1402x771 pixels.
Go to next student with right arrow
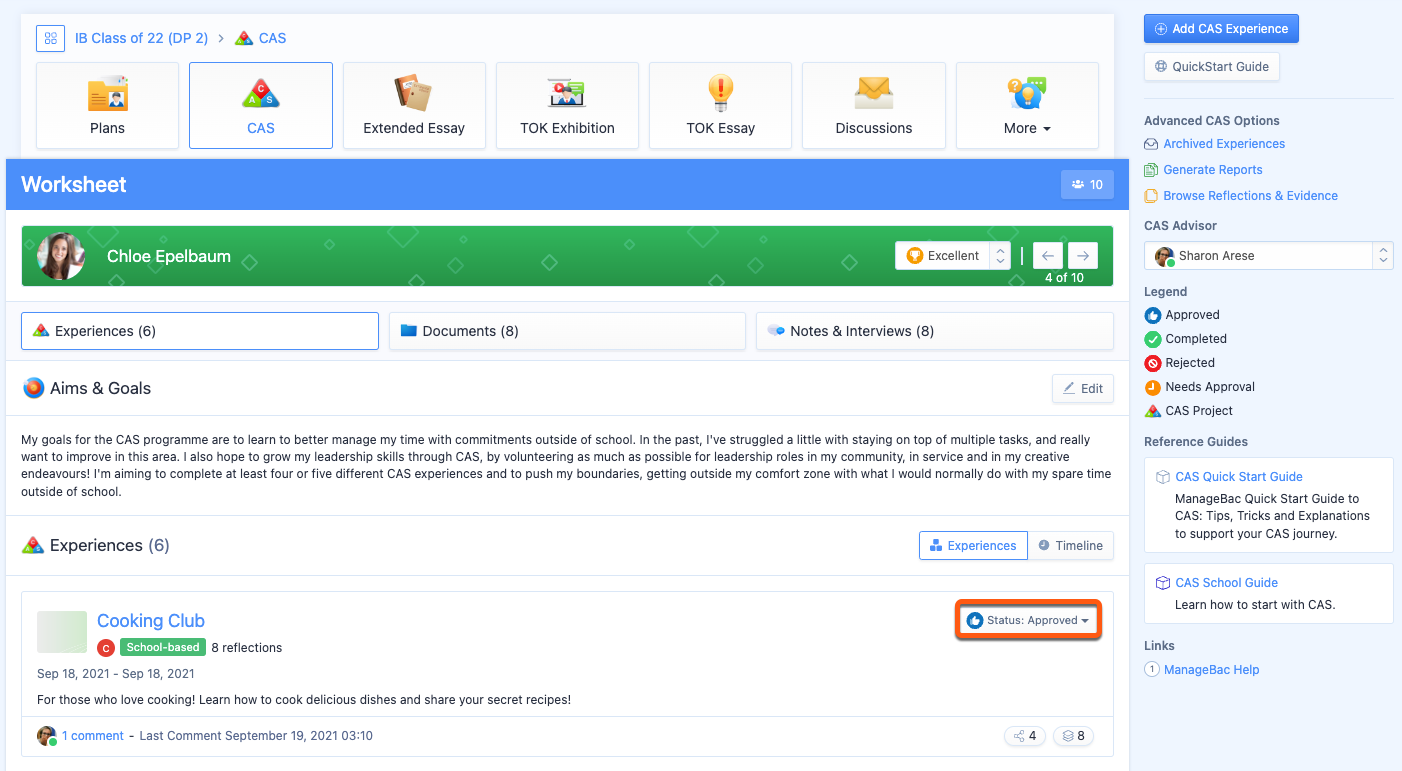pyautogui.click(x=1083, y=256)
